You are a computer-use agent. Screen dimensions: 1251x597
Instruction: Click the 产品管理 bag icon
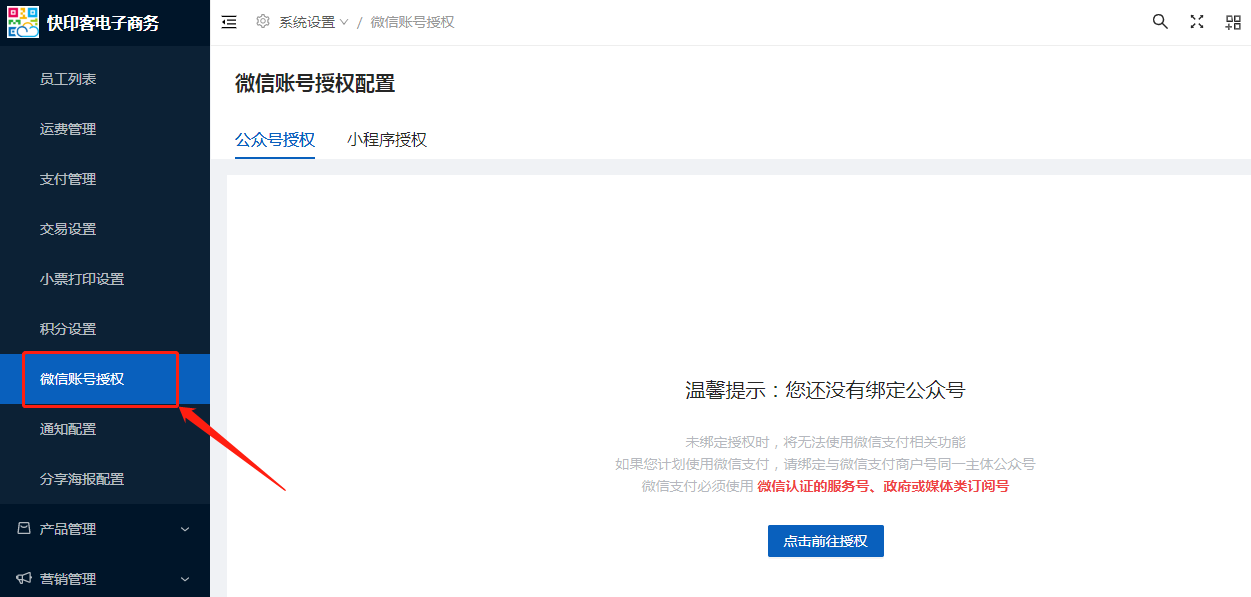coord(24,529)
